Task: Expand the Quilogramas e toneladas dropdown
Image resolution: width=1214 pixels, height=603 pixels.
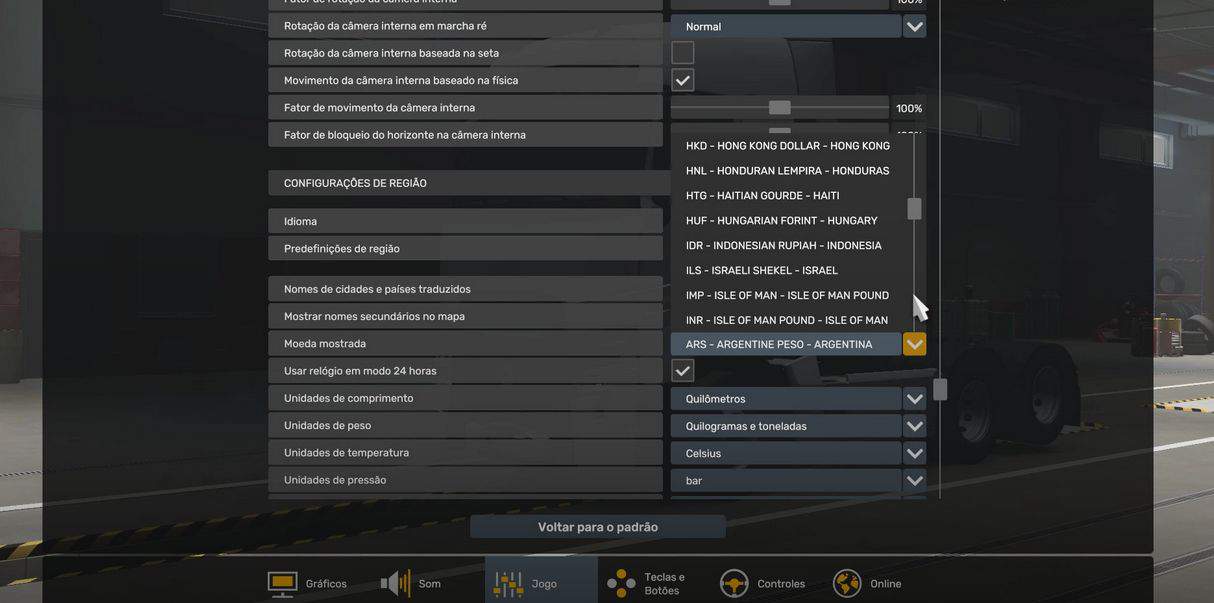Action: (914, 426)
